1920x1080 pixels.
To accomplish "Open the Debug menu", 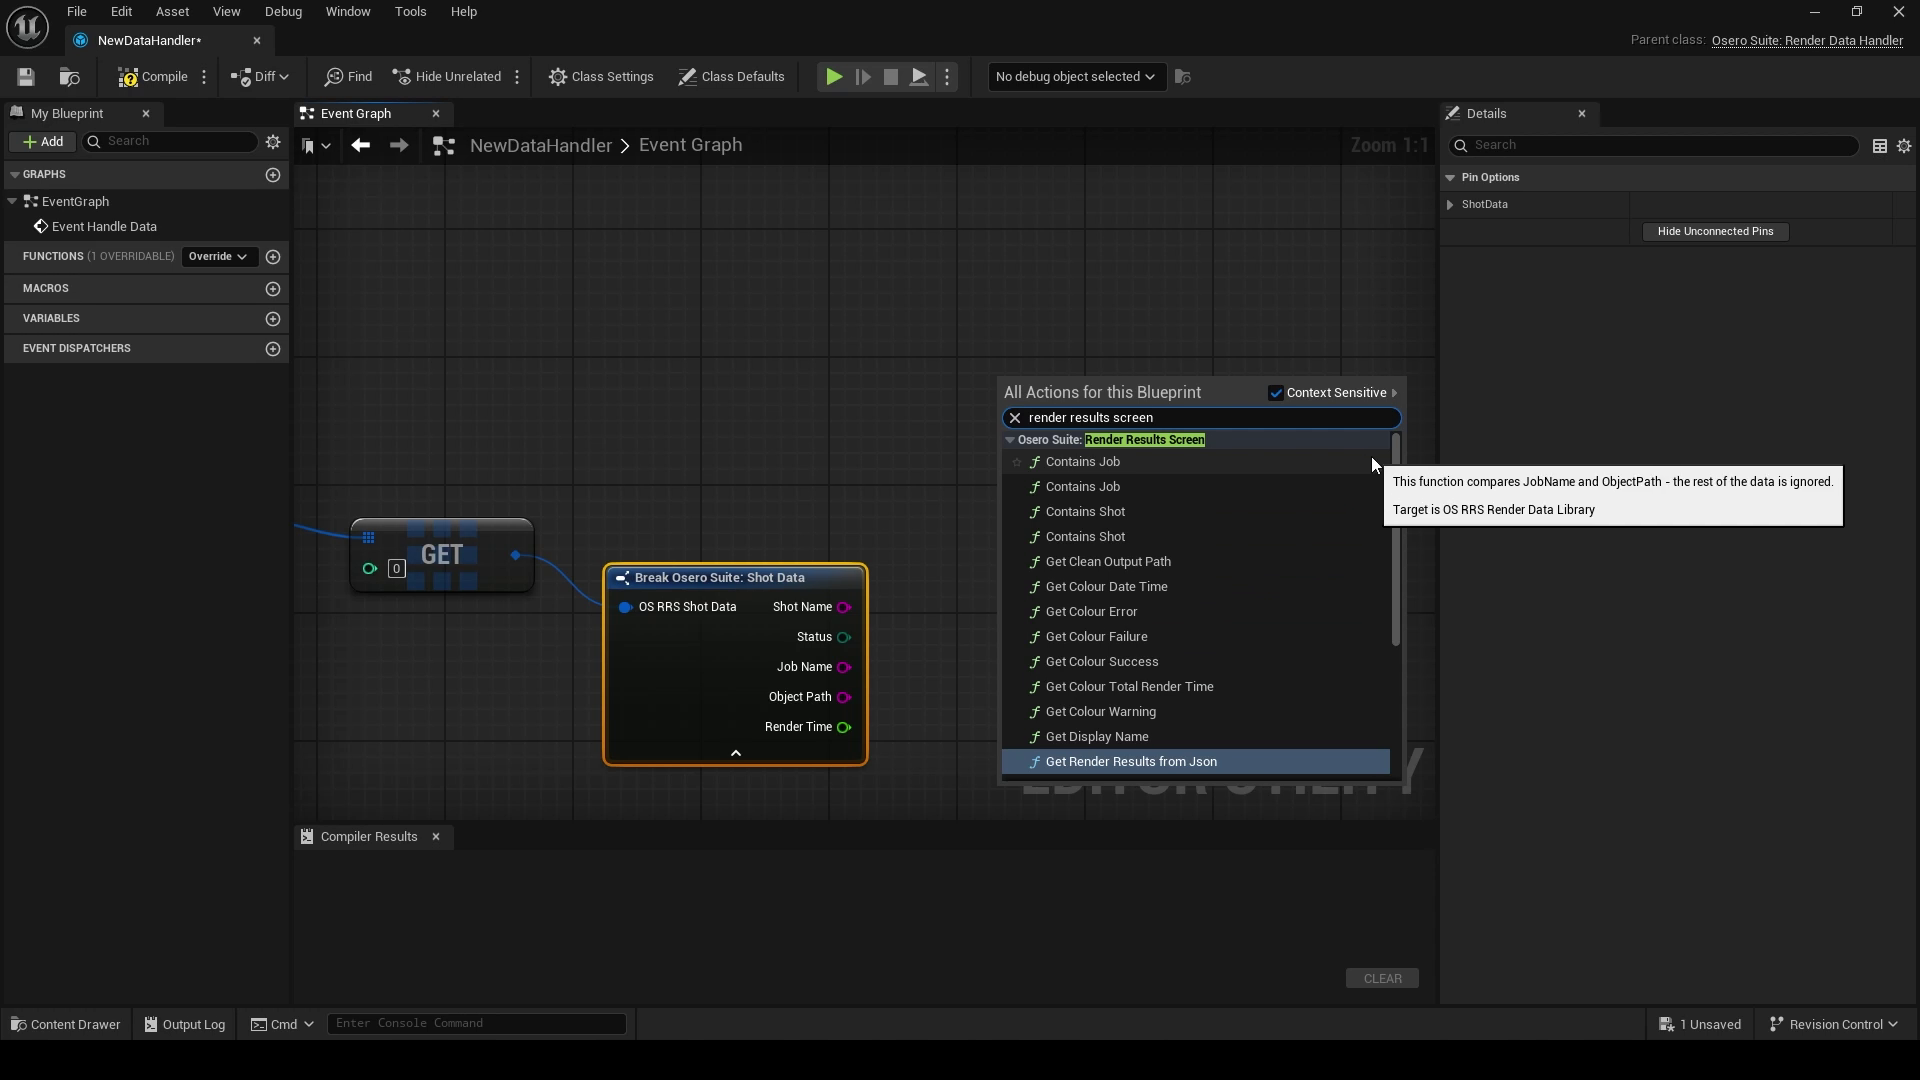I will point(283,12).
